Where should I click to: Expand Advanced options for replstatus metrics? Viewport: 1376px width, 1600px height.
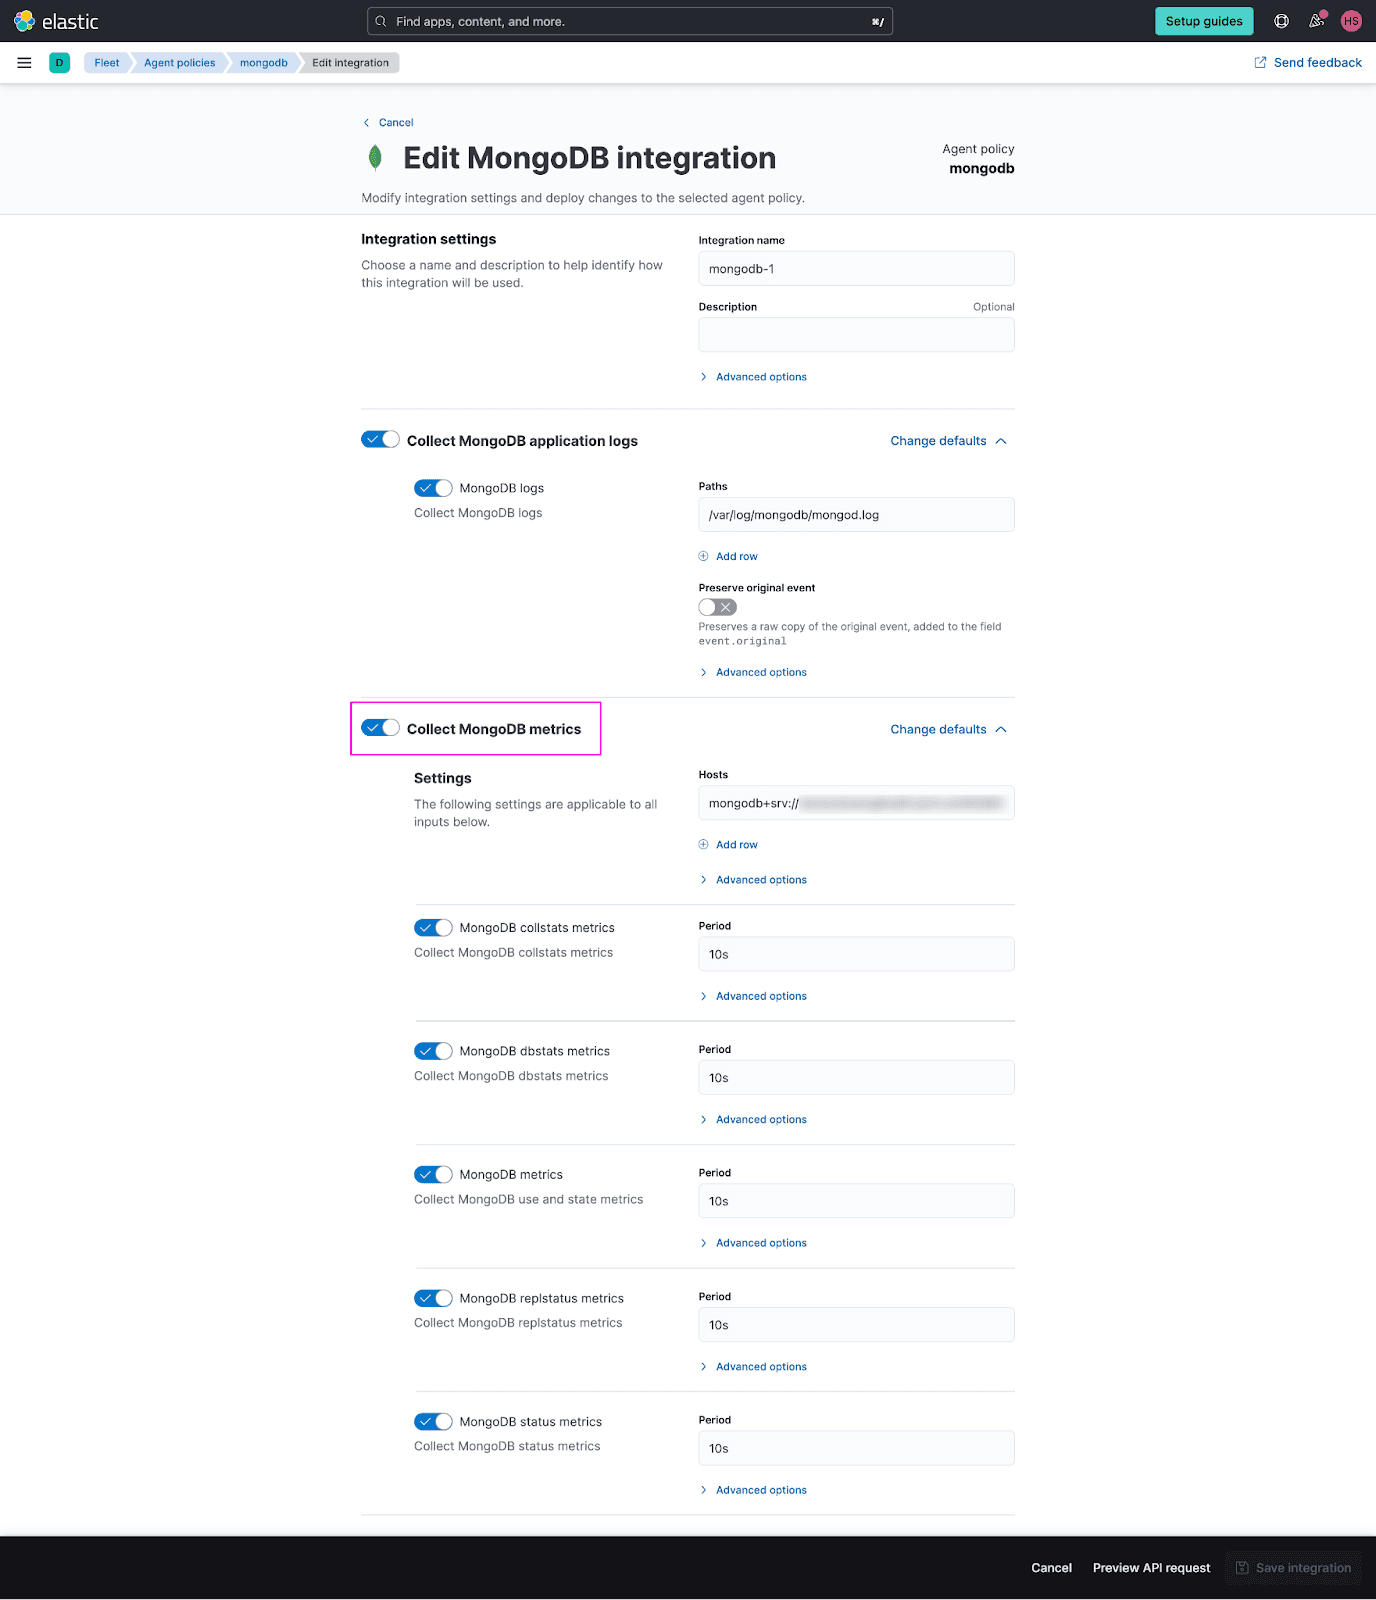coord(760,1367)
